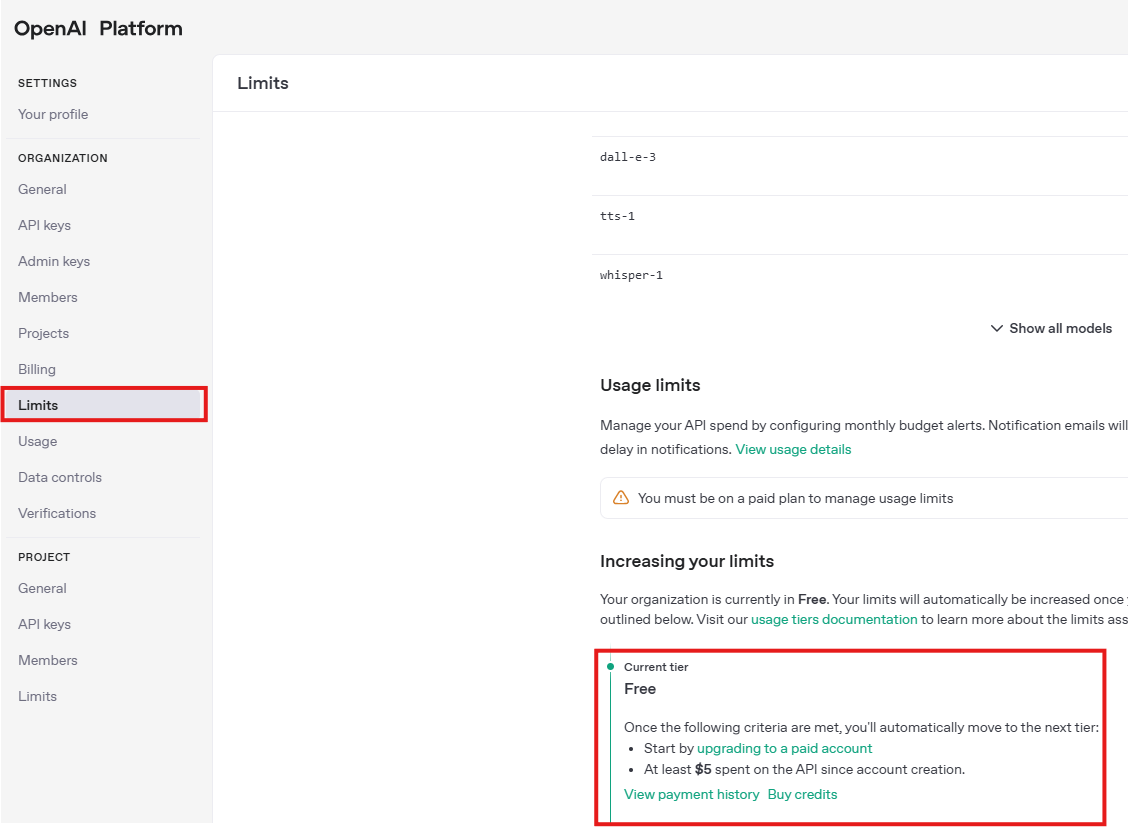1128x827 pixels.
Task: Open the Usage page
Action: tap(37, 441)
